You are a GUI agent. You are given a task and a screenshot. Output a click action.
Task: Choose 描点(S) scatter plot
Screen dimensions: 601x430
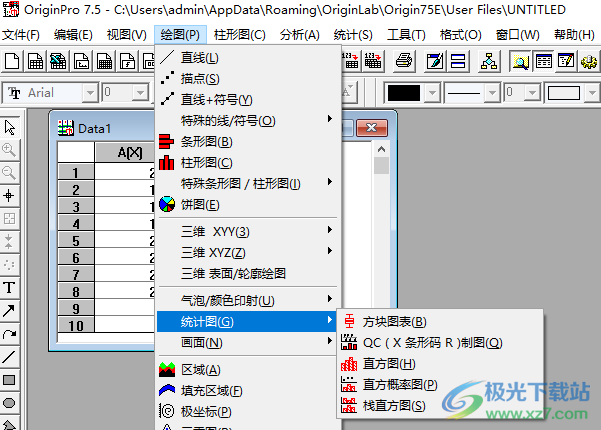(247, 79)
